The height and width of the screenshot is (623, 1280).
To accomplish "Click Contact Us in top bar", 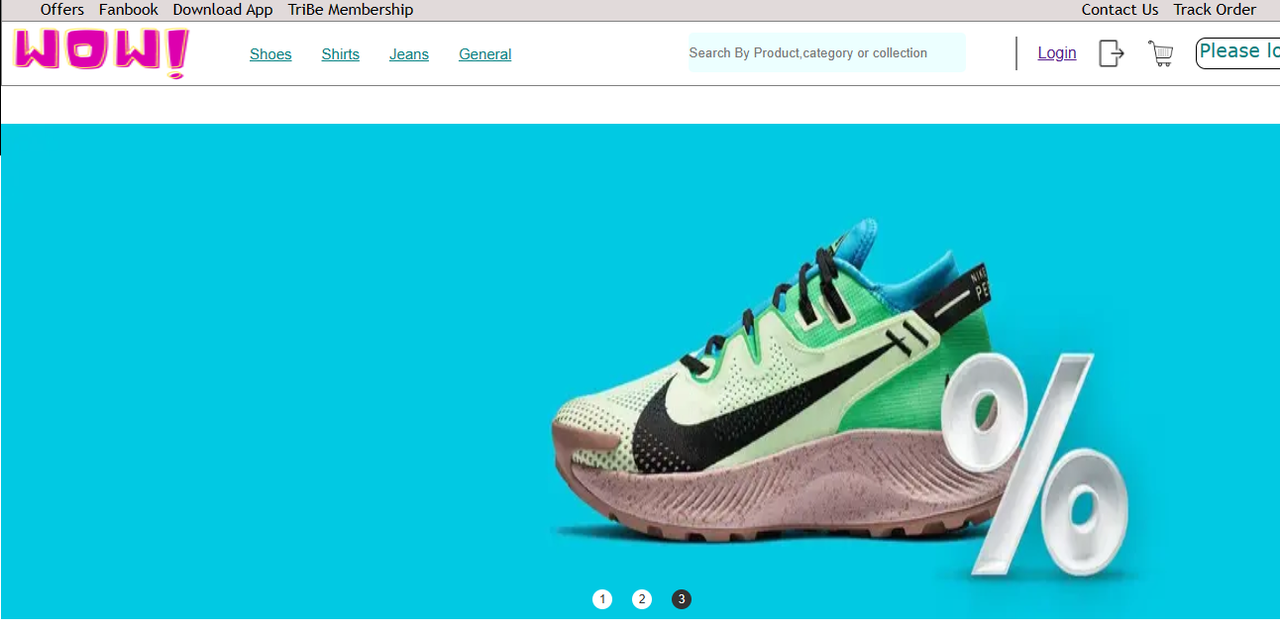I will [1119, 10].
